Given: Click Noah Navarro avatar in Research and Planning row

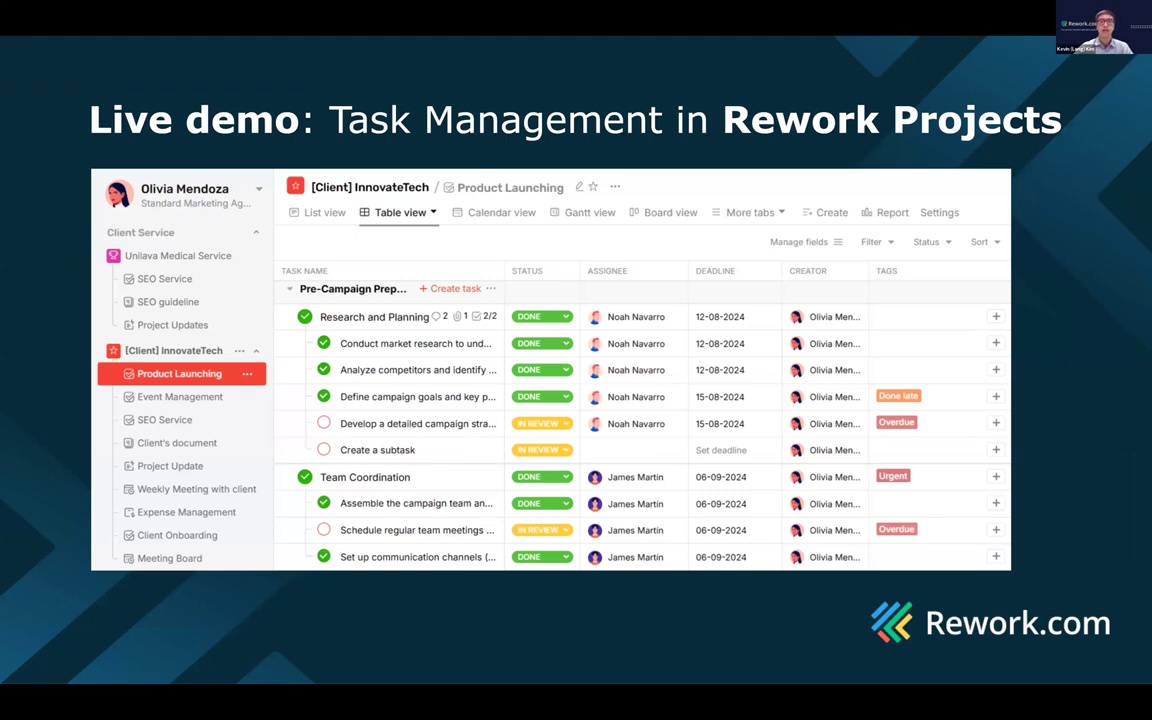Looking at the screenshot, I should (x=595, y=317).
